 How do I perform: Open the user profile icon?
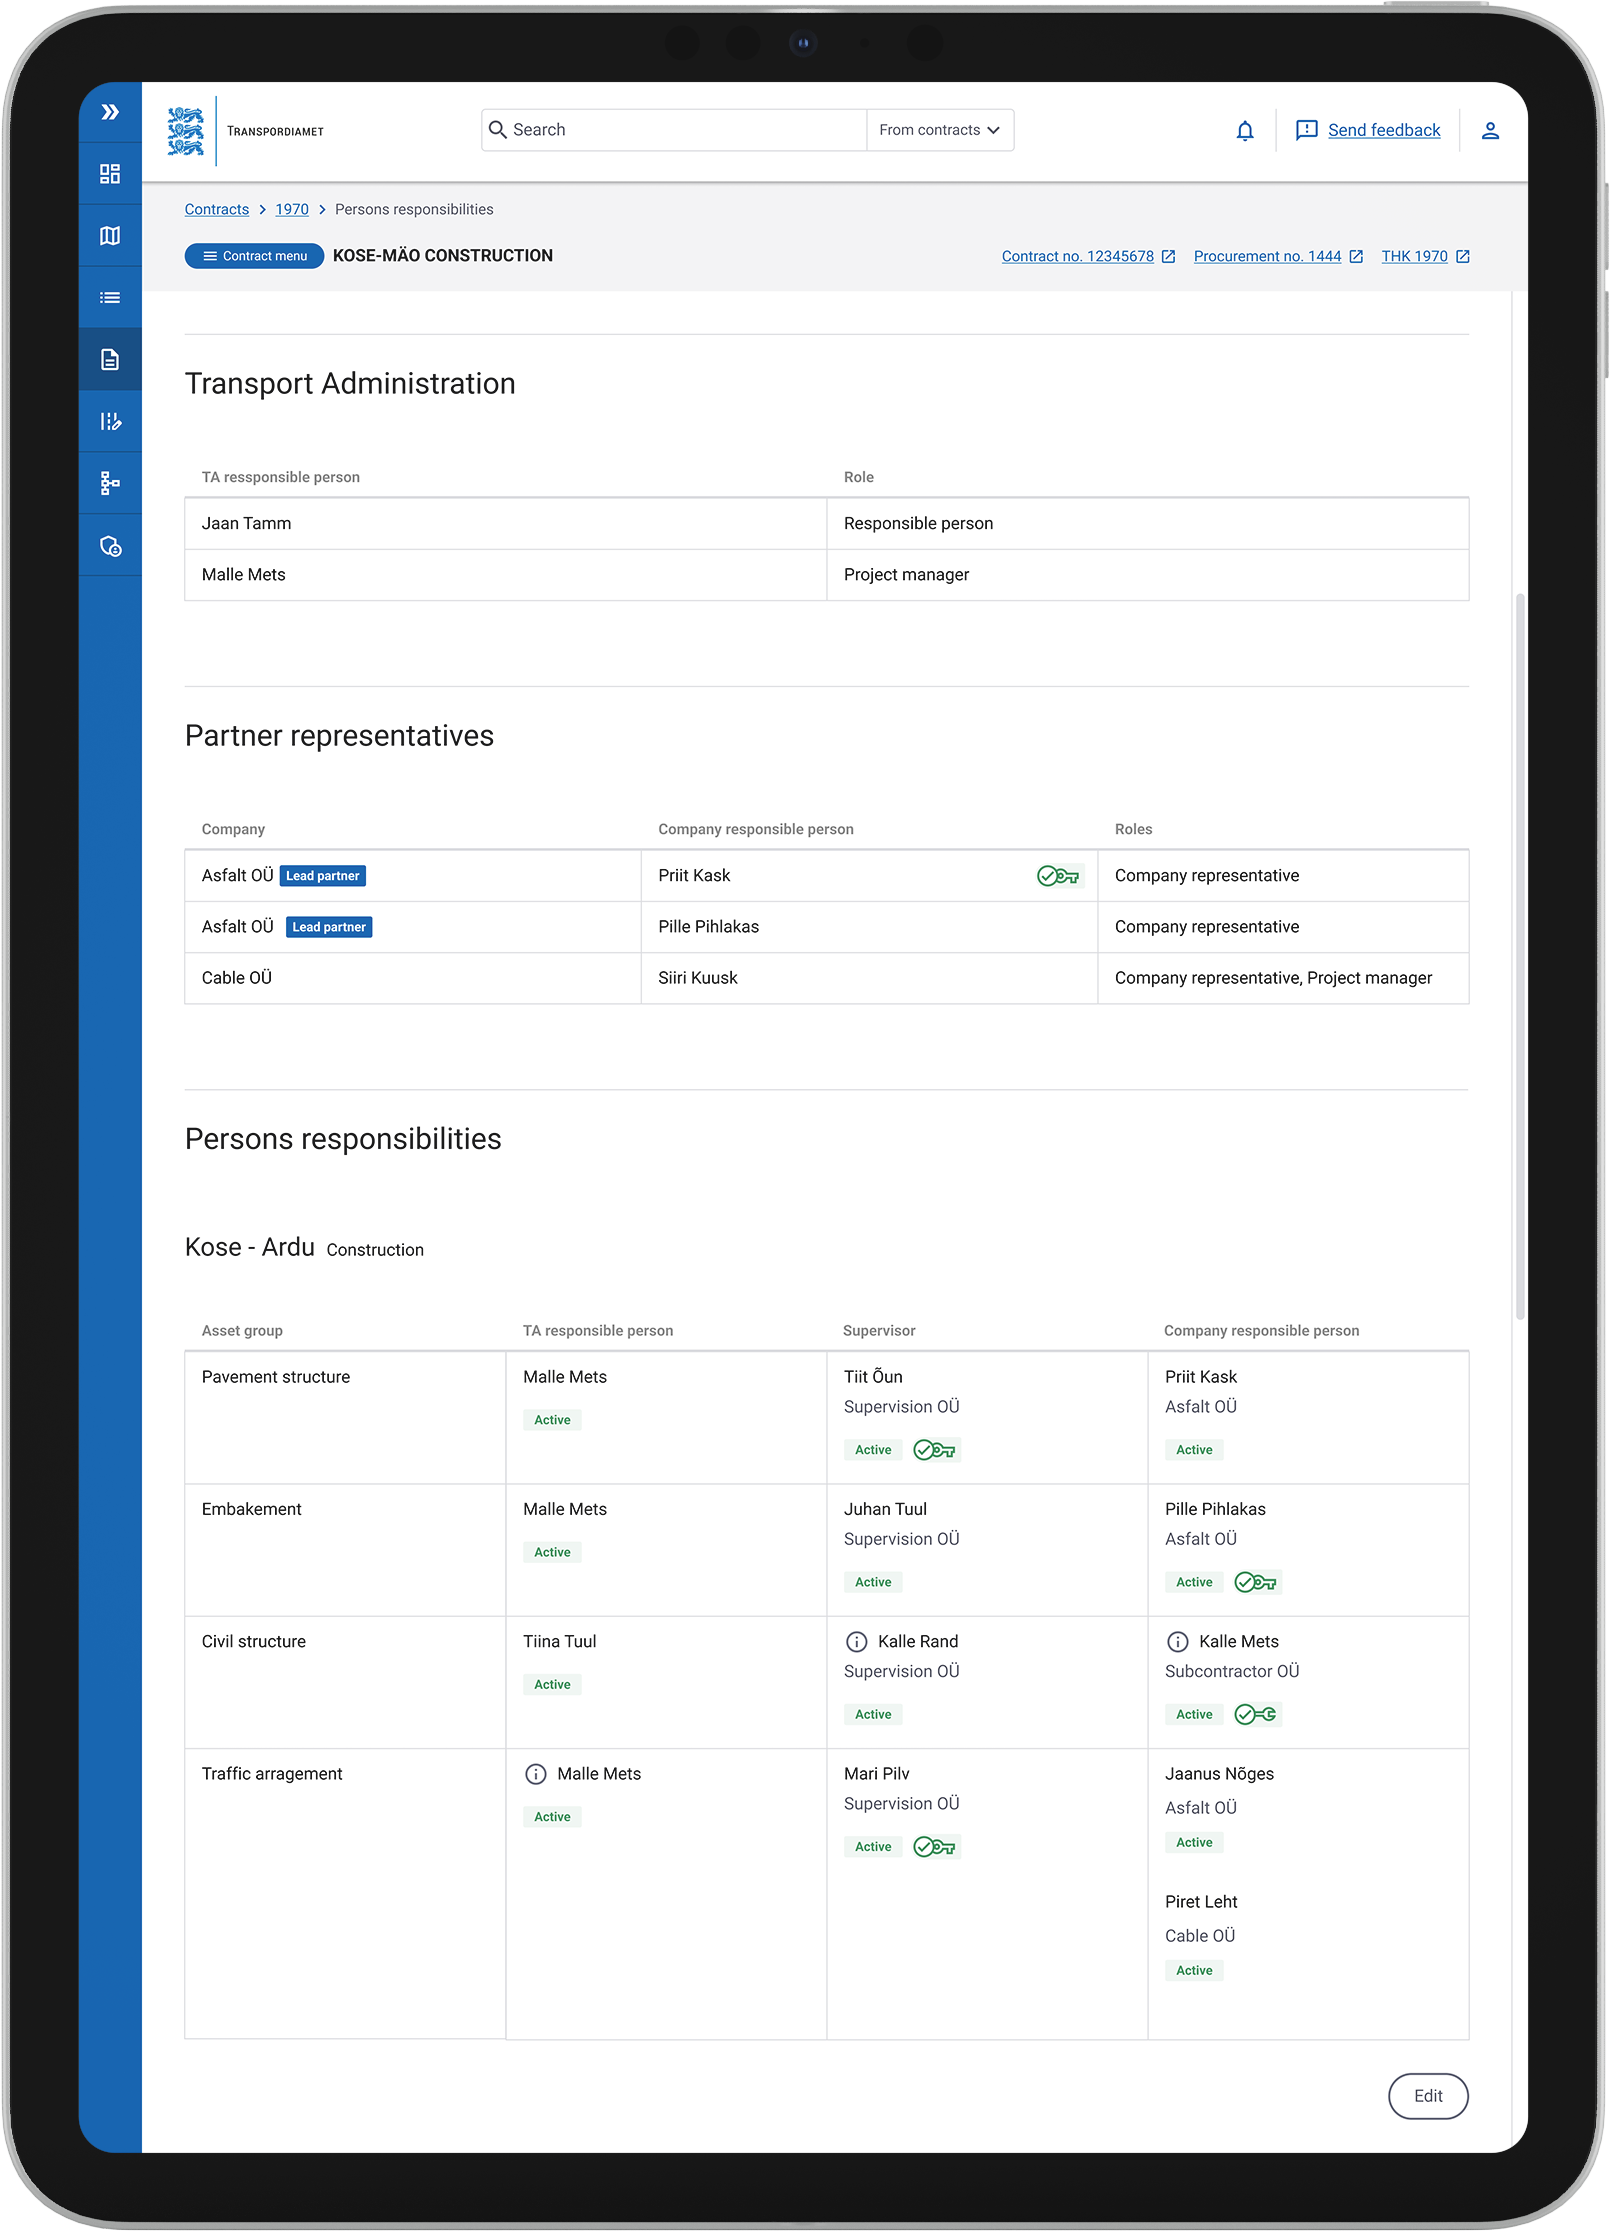[x=1489, y=131]
